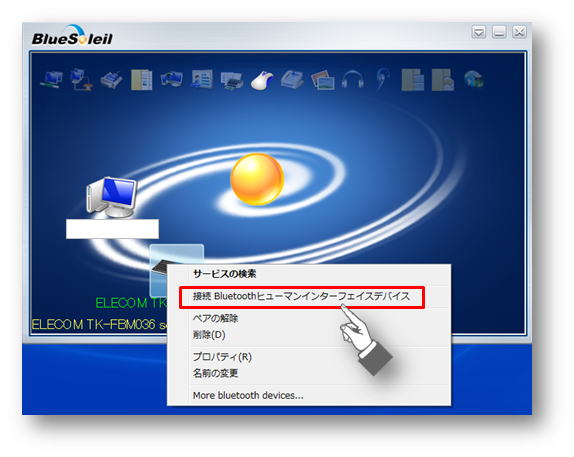Image resolution: width=574 pixels, height=457 pixels.
Task: Click the globe network access icon
Action: (474, 79)
